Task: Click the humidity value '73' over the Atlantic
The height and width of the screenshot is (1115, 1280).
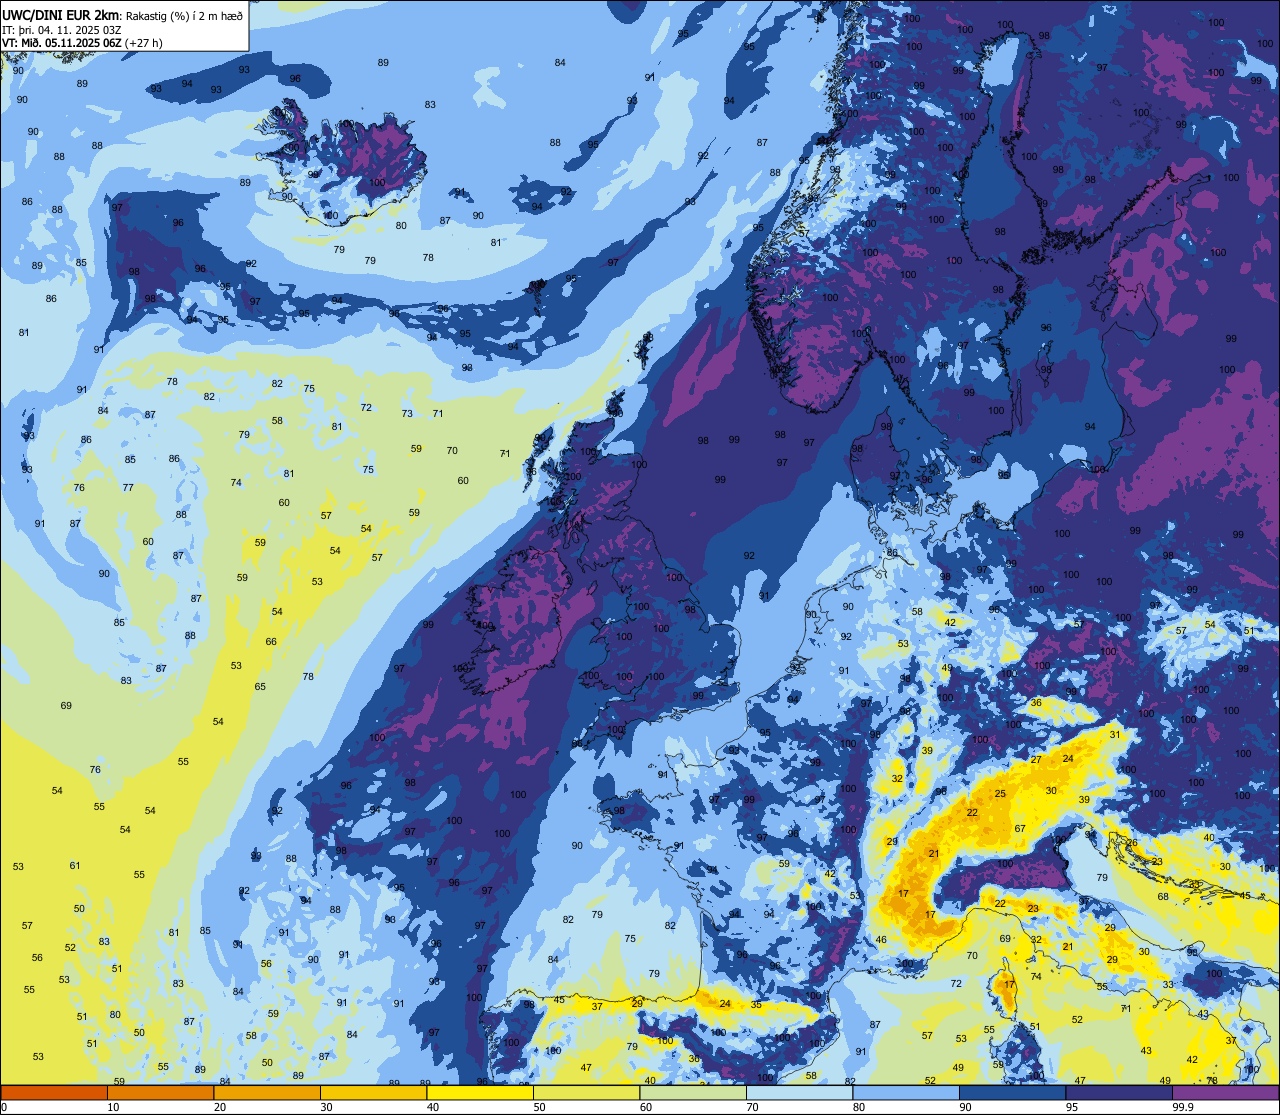Action: point(407,413)
